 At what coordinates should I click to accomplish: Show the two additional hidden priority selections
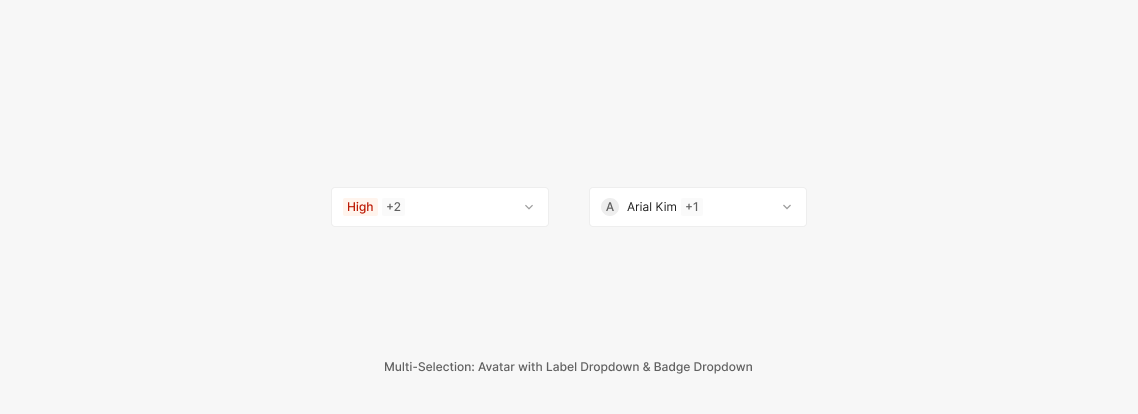(394, 207)
